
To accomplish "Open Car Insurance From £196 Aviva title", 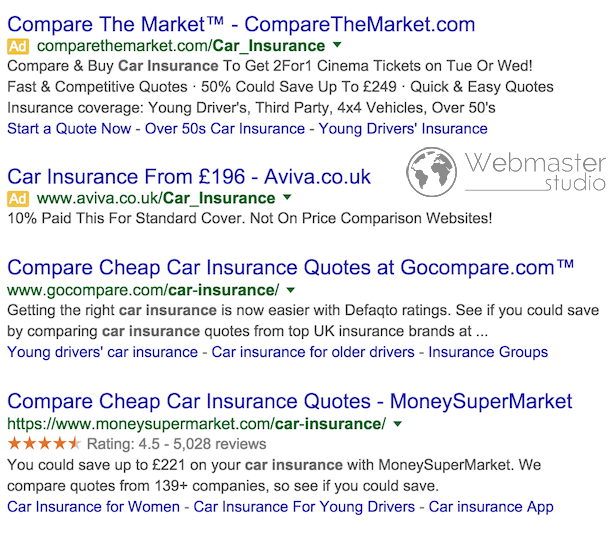I will [x=189, y=177].
